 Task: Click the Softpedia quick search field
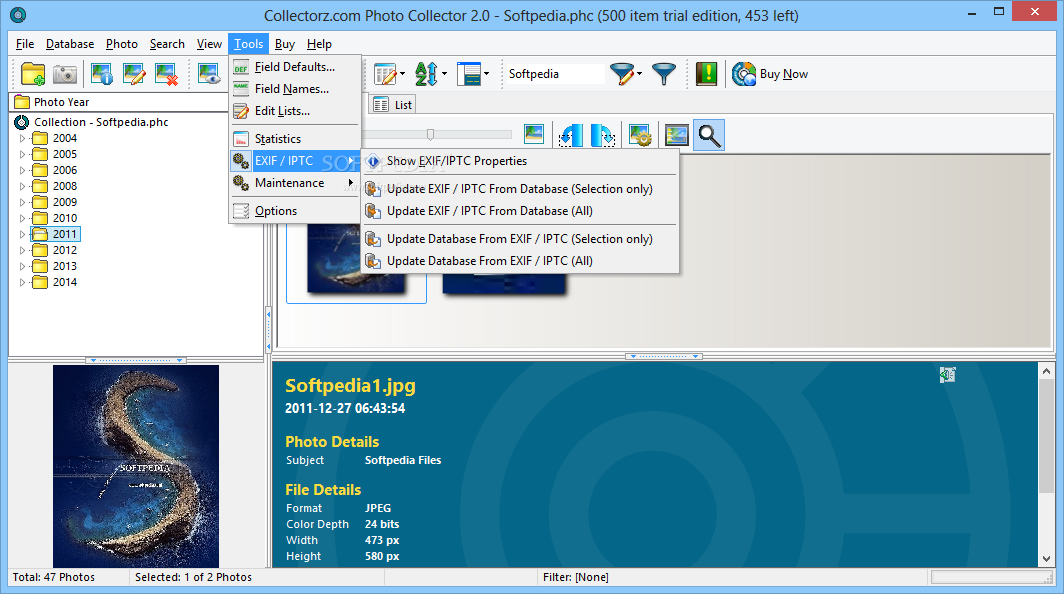(x=554, y=74)
